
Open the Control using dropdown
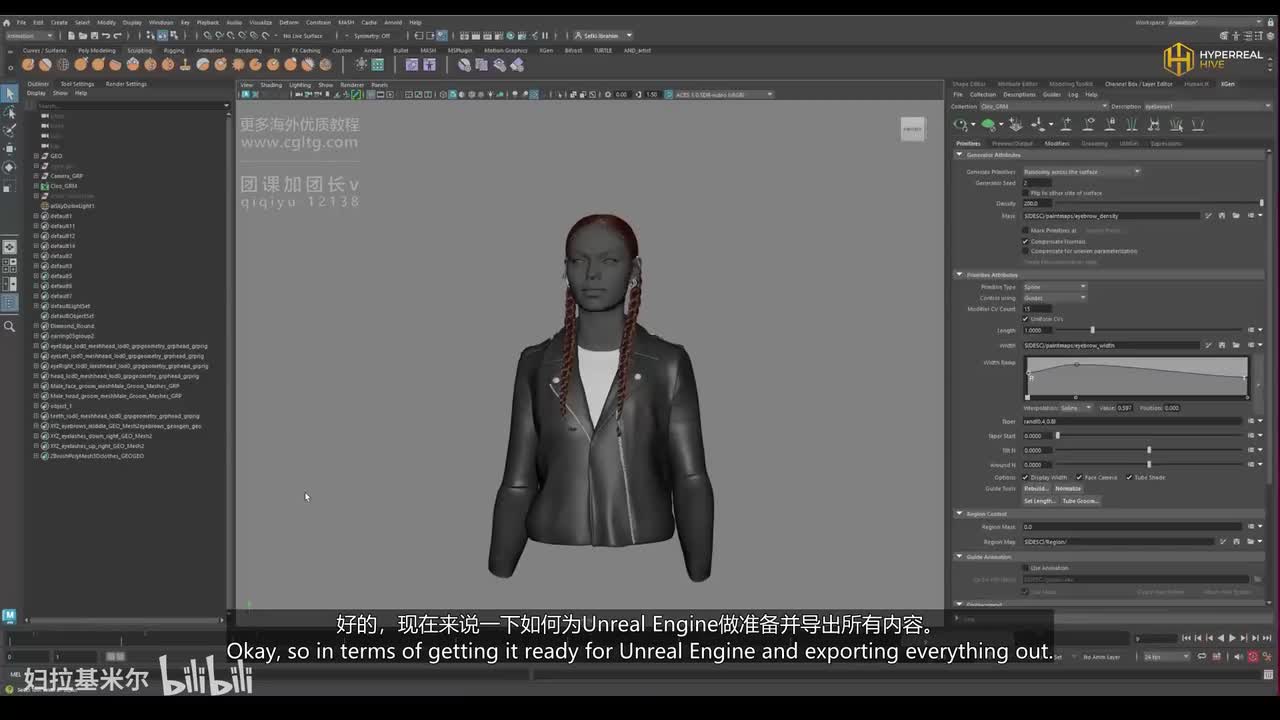point(1054,298)
